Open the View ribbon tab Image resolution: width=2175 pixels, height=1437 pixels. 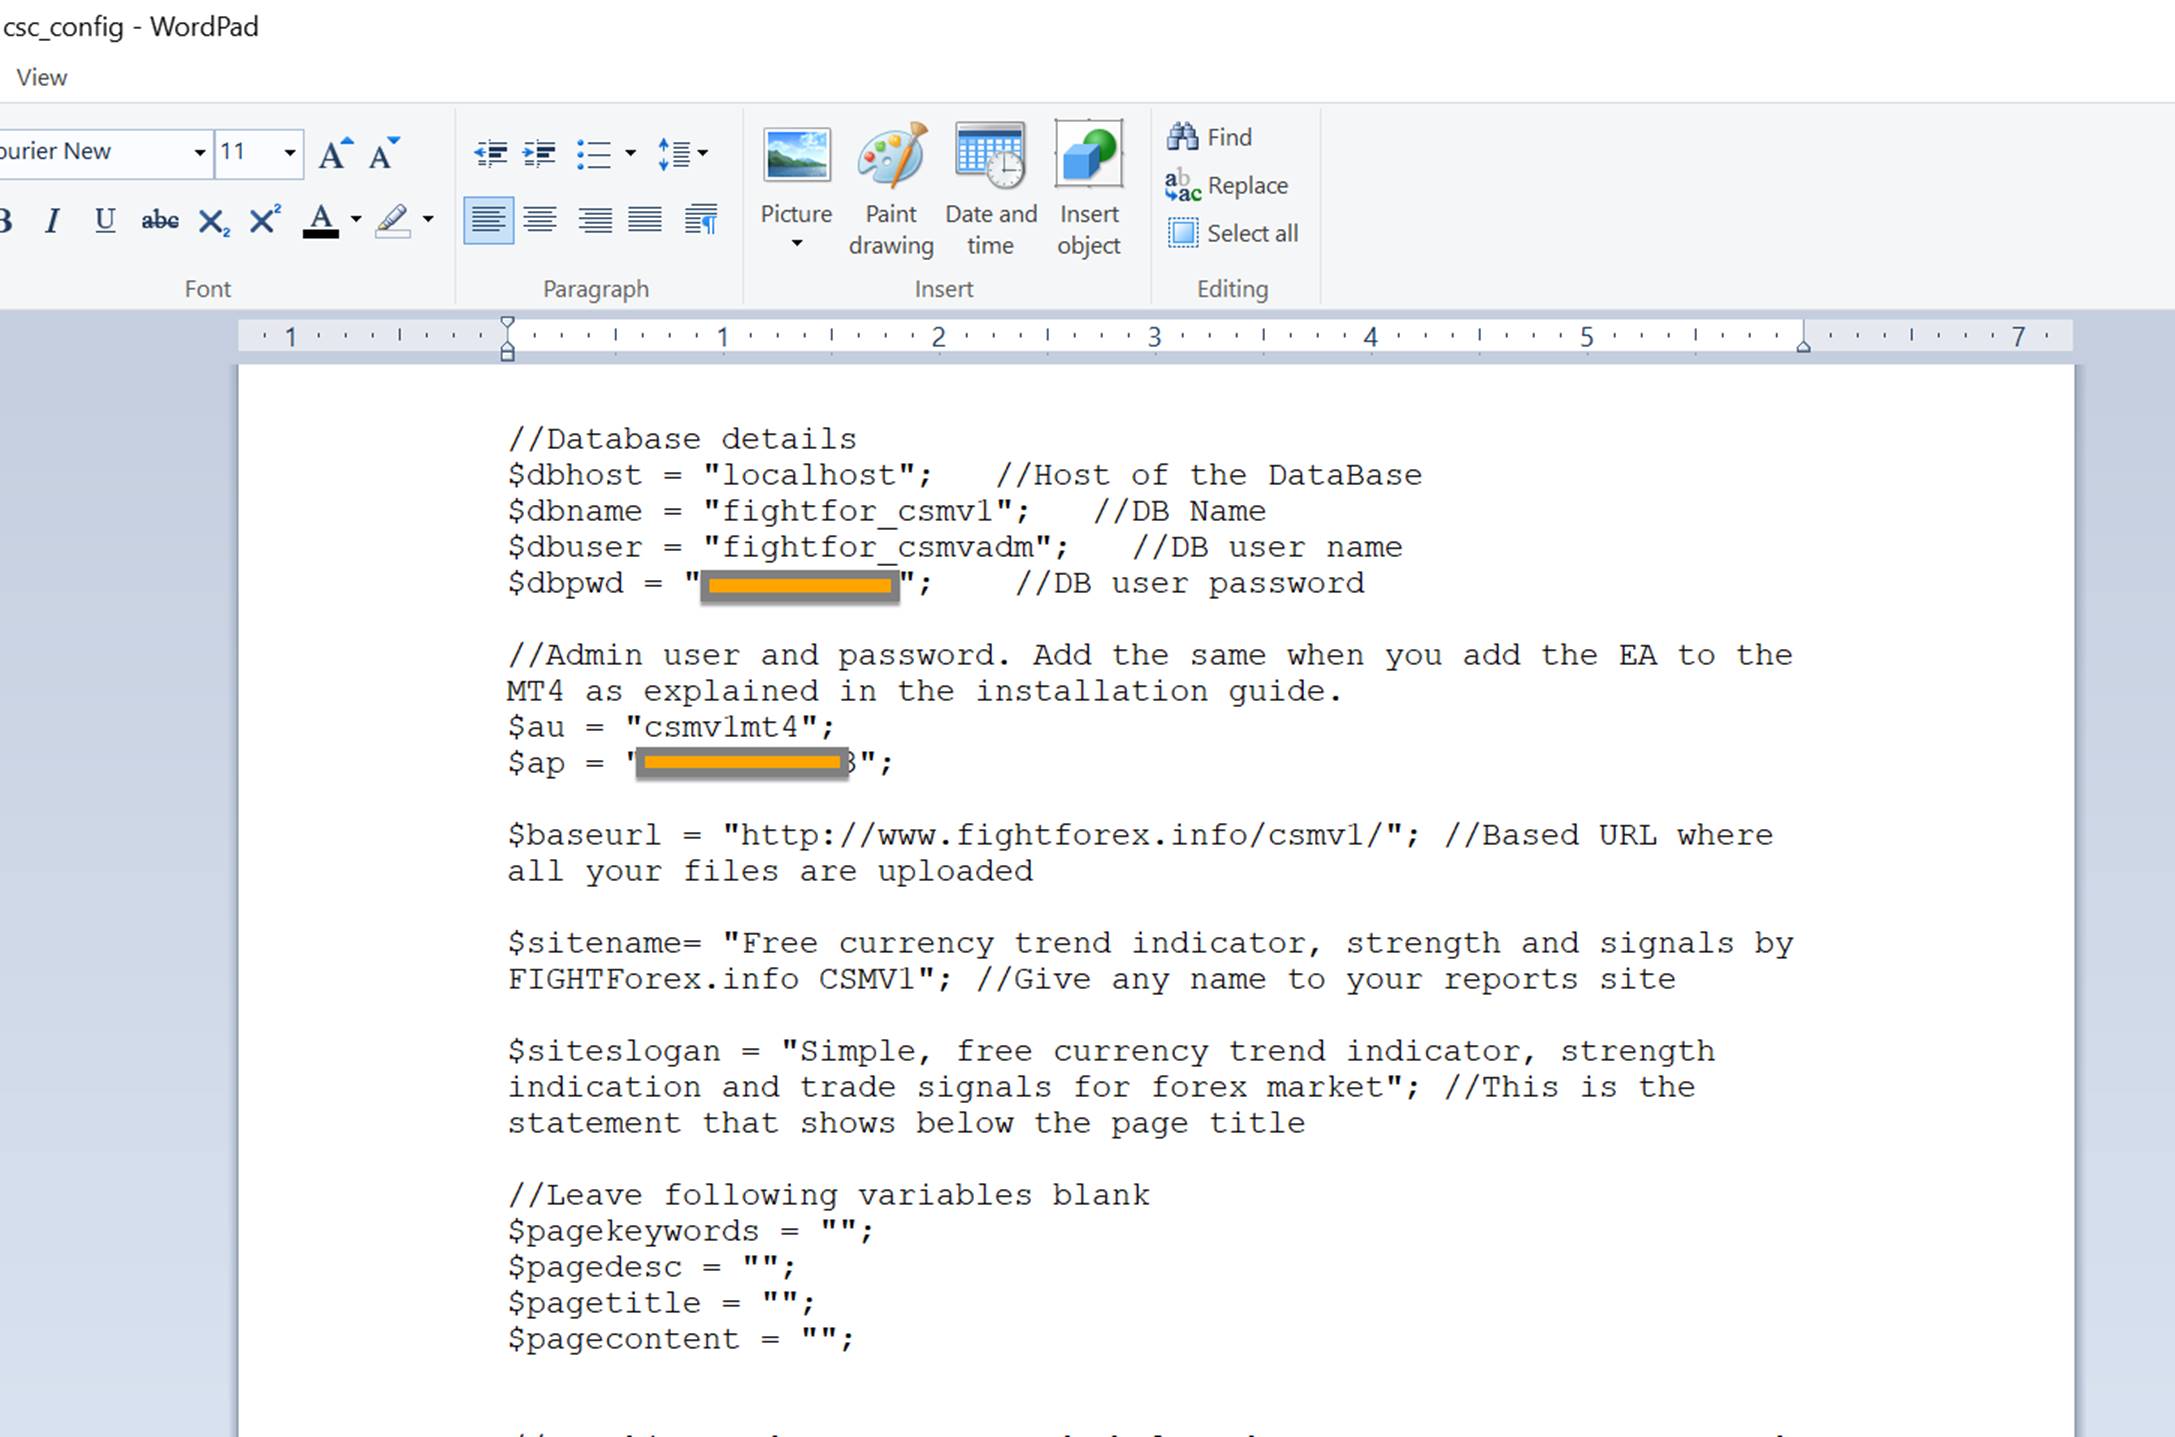click(x=41, y=77)
